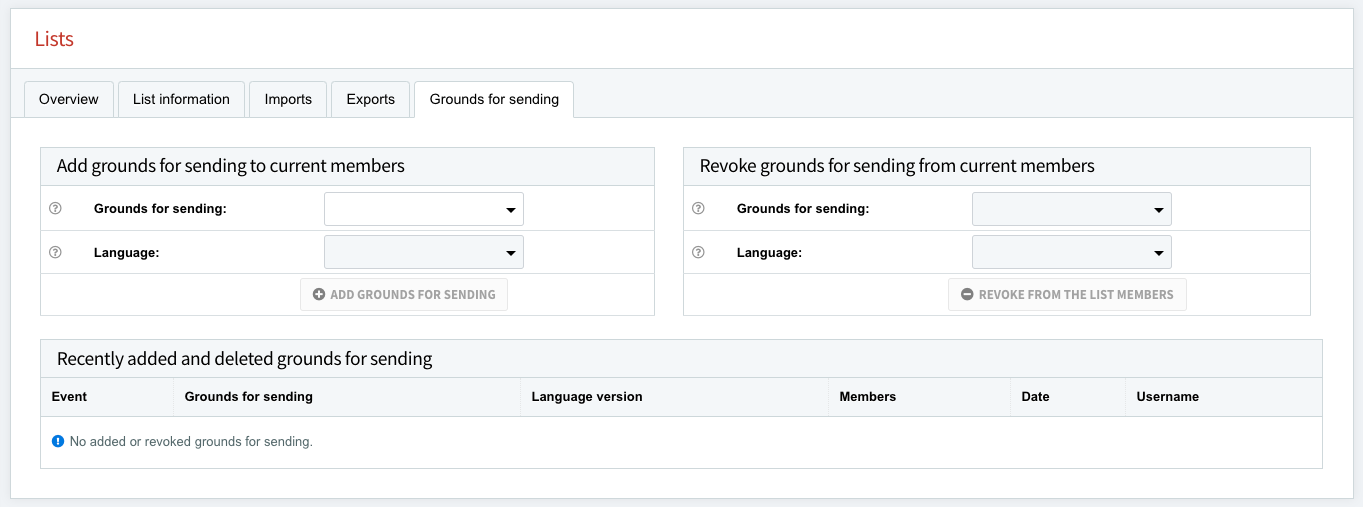1363x507 pixels.
Task: Click help icon beside Grounds for sending in Add panel
Action: 56,209
